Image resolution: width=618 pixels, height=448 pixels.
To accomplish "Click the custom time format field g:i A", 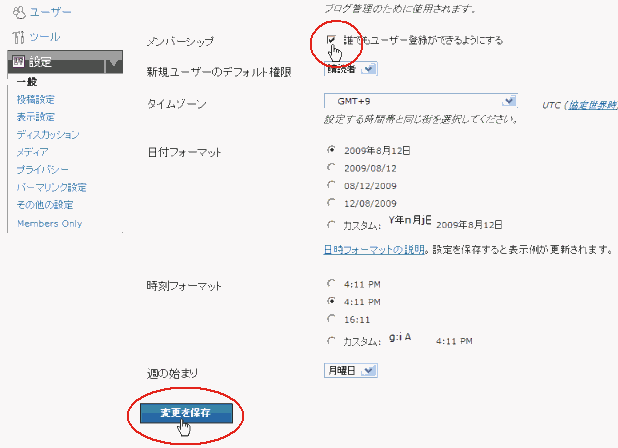I will coord(400,337).
